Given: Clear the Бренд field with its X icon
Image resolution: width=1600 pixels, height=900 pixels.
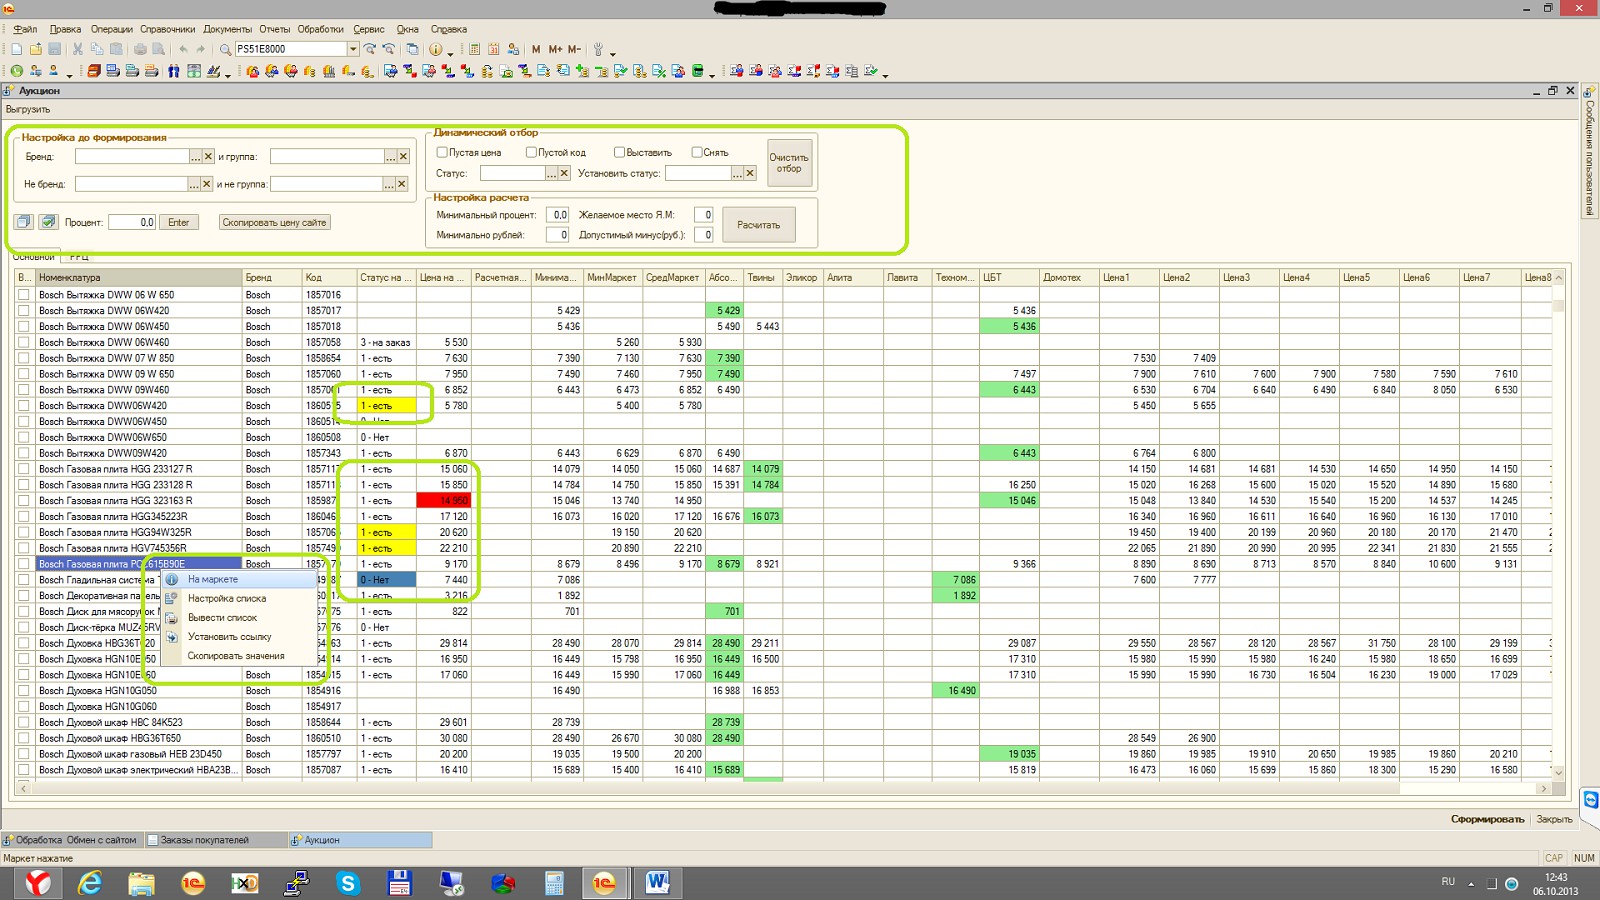Looking at the screenshot, I should click(208, 156).
